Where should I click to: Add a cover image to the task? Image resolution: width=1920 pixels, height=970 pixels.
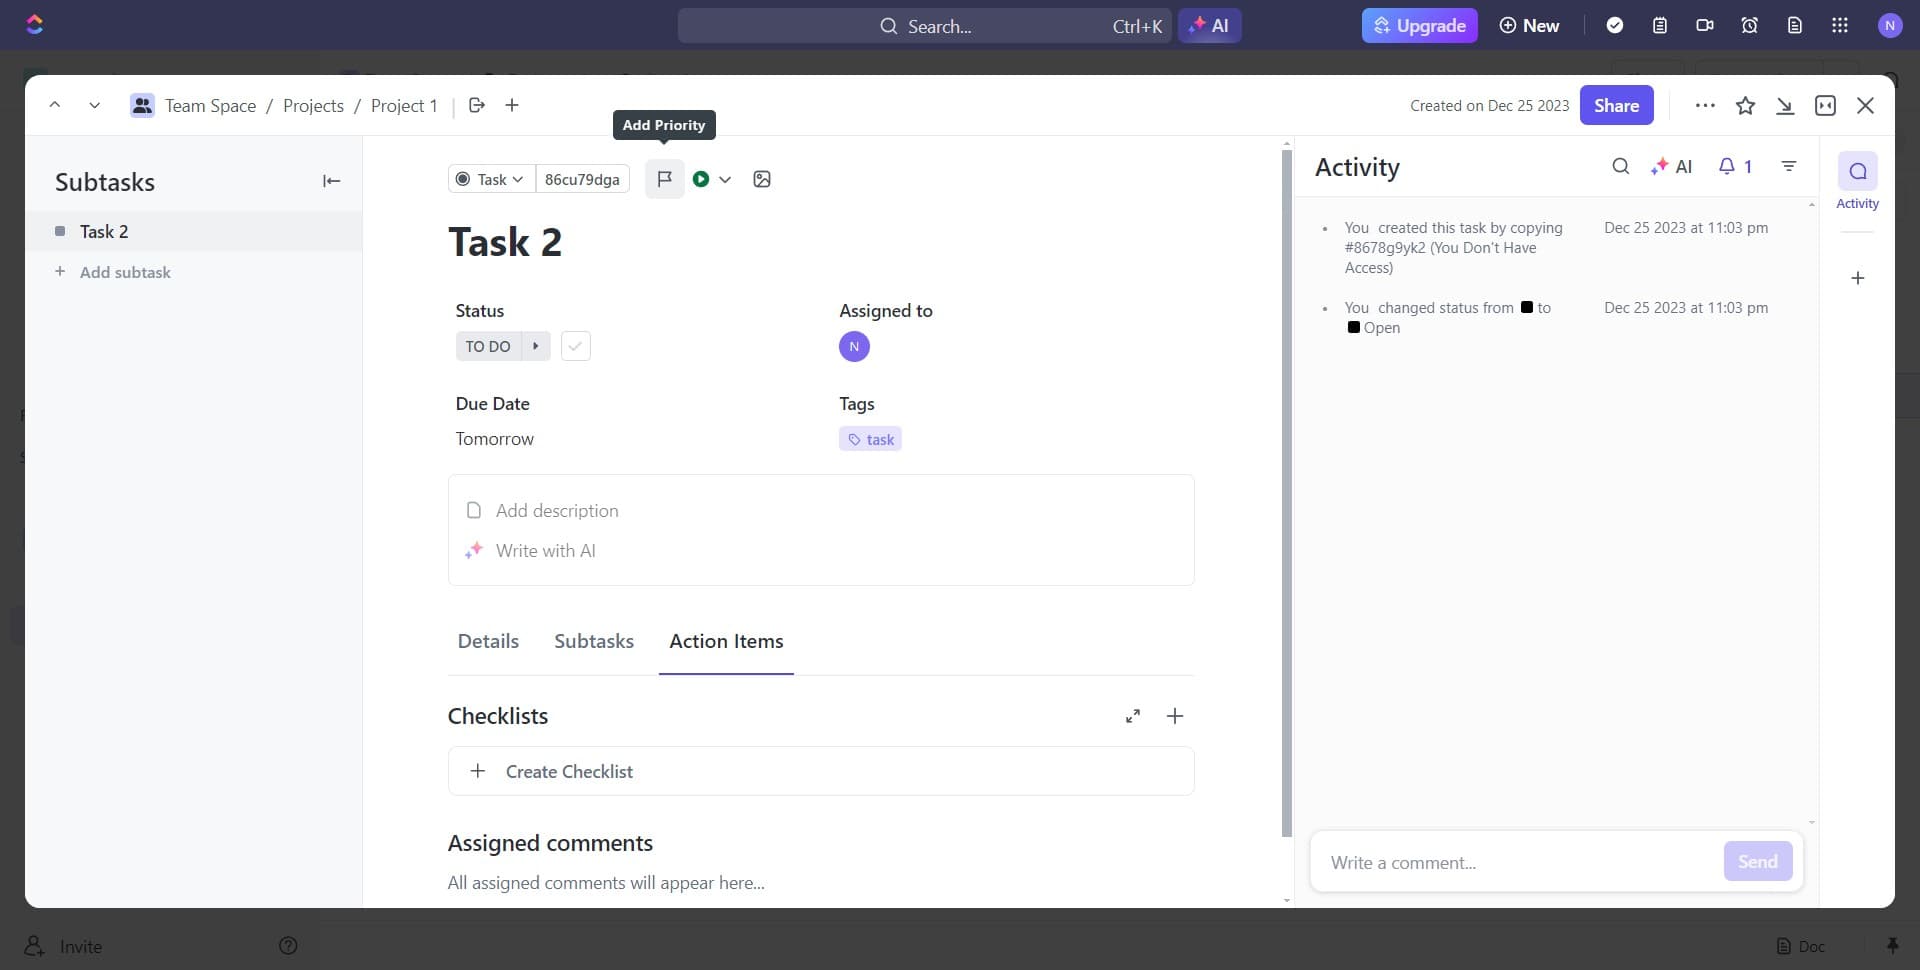[762, 179]
